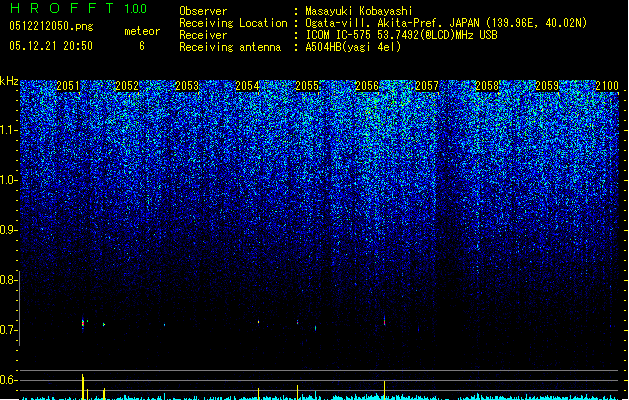Click the 'Receiving Location' label
The height and width of the screenshot is (400, 629).
point(233,23)
